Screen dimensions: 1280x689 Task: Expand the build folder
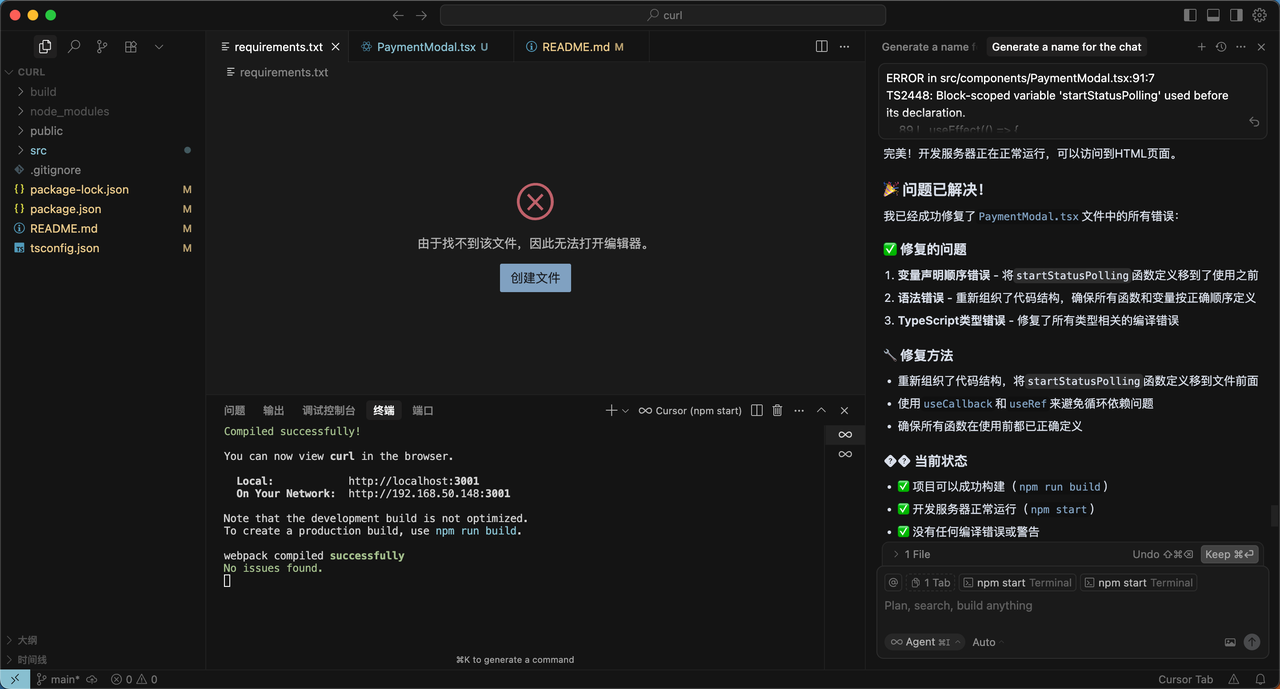point(102,91)
